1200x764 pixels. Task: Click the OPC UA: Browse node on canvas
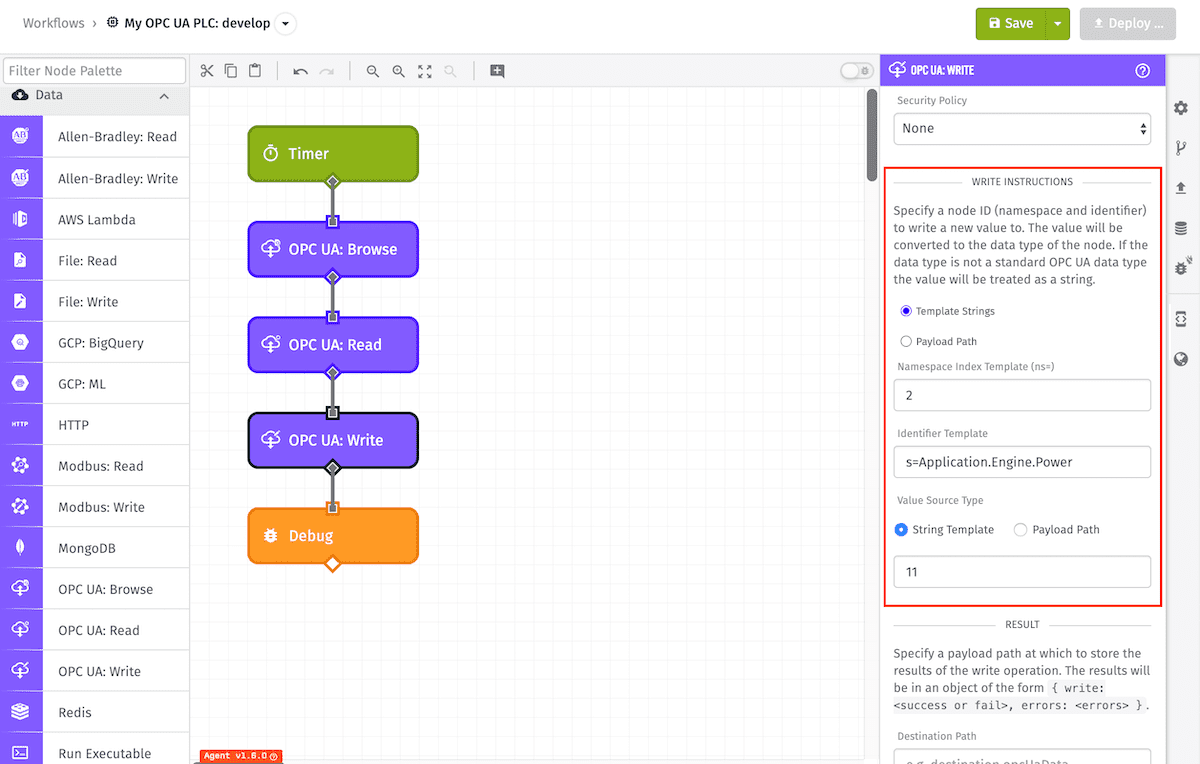(333, 249)
